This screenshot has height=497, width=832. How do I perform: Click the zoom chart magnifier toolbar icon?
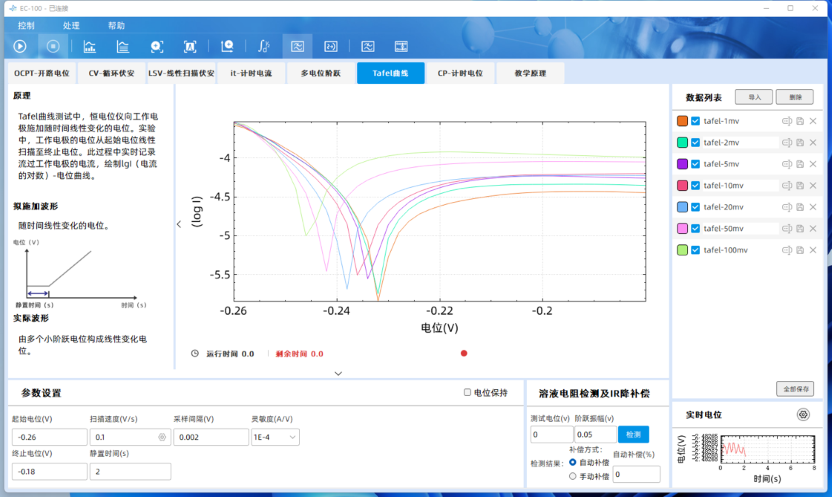click(227, 46)
